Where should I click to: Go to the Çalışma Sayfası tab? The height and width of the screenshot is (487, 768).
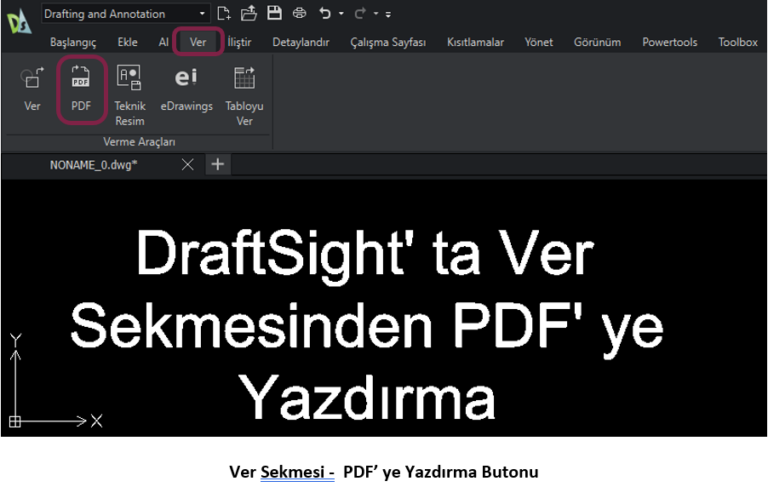point(388,42)
